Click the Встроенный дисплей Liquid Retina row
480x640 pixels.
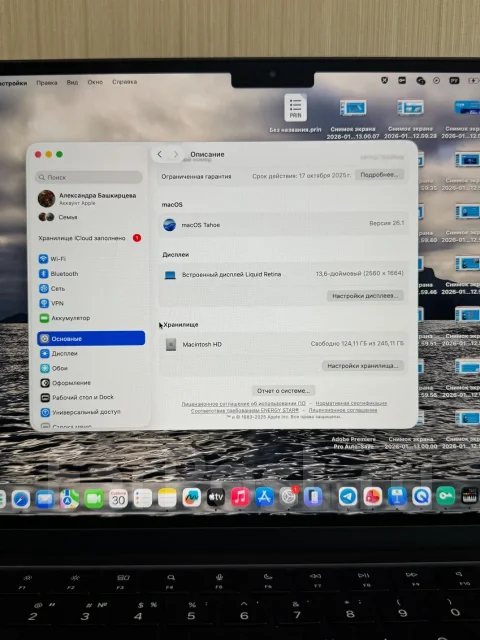pos(283,274)
